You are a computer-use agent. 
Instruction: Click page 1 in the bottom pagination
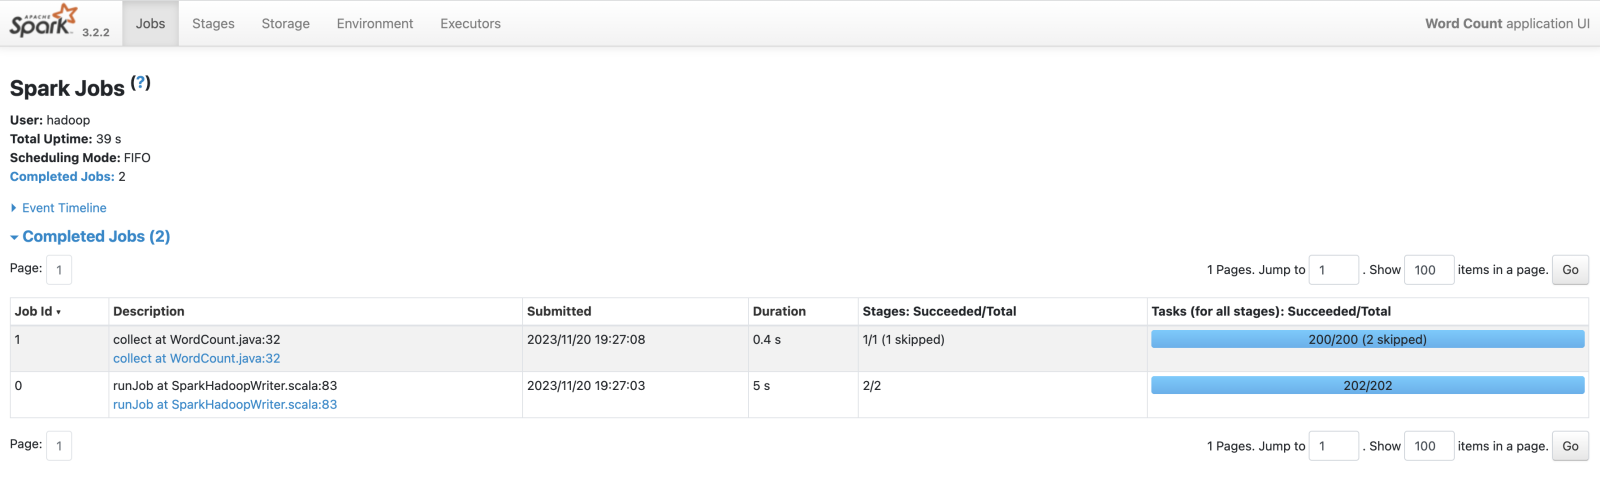[x=59, y=446]
